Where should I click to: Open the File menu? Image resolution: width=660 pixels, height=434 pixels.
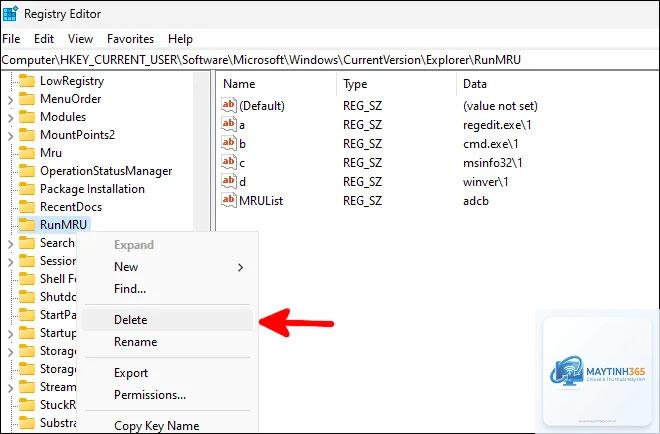[11, 39]
